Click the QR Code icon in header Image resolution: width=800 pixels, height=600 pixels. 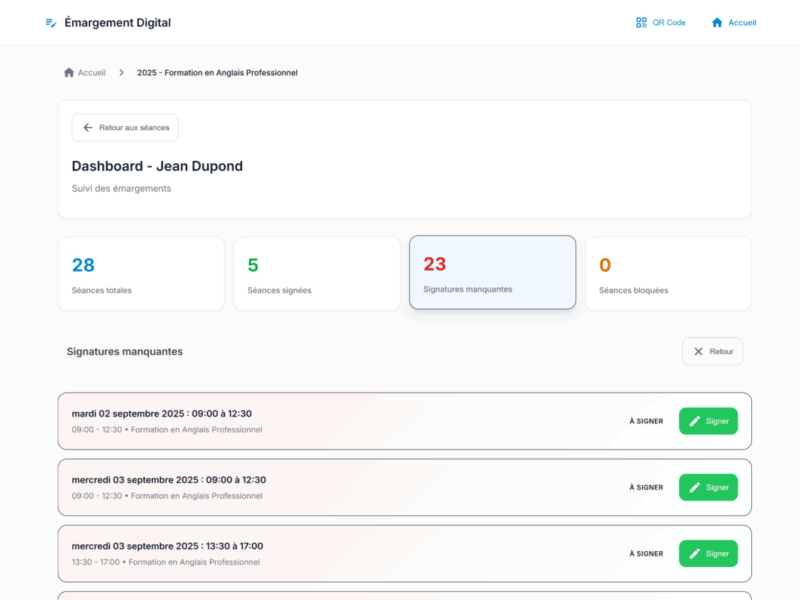click(641, 22)
